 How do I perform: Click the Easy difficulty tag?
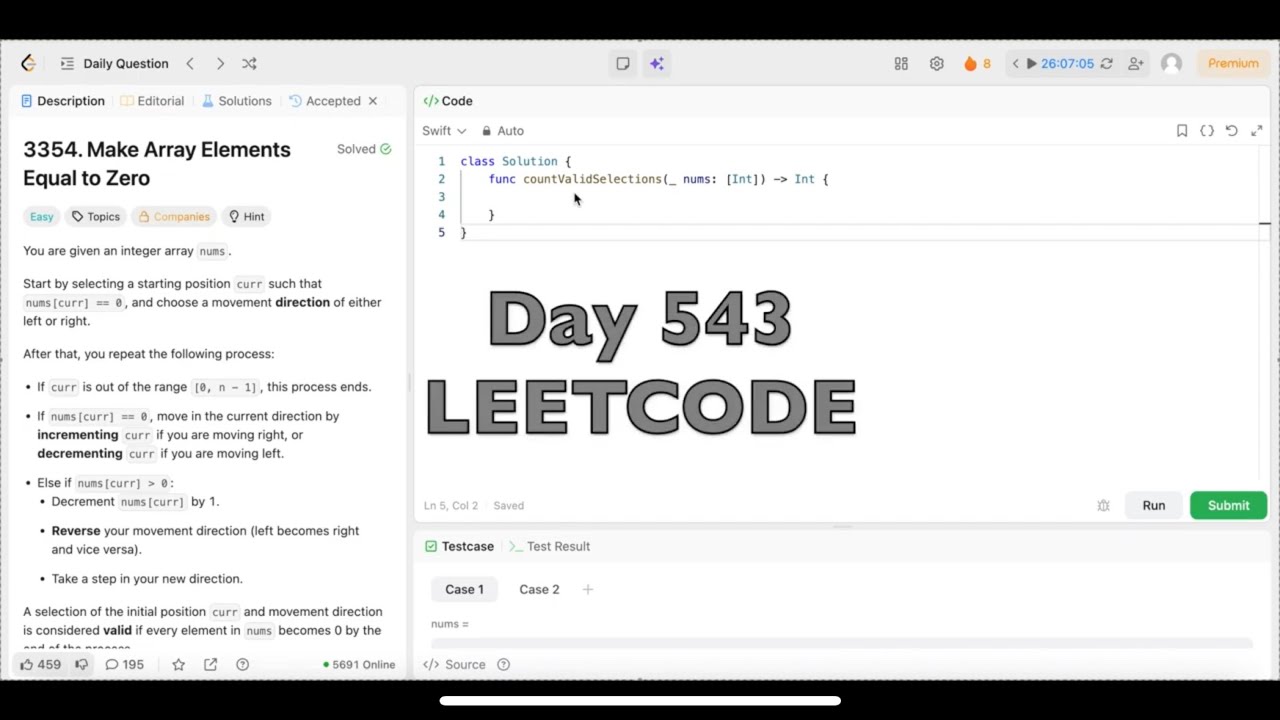click(x=41, y=216)
